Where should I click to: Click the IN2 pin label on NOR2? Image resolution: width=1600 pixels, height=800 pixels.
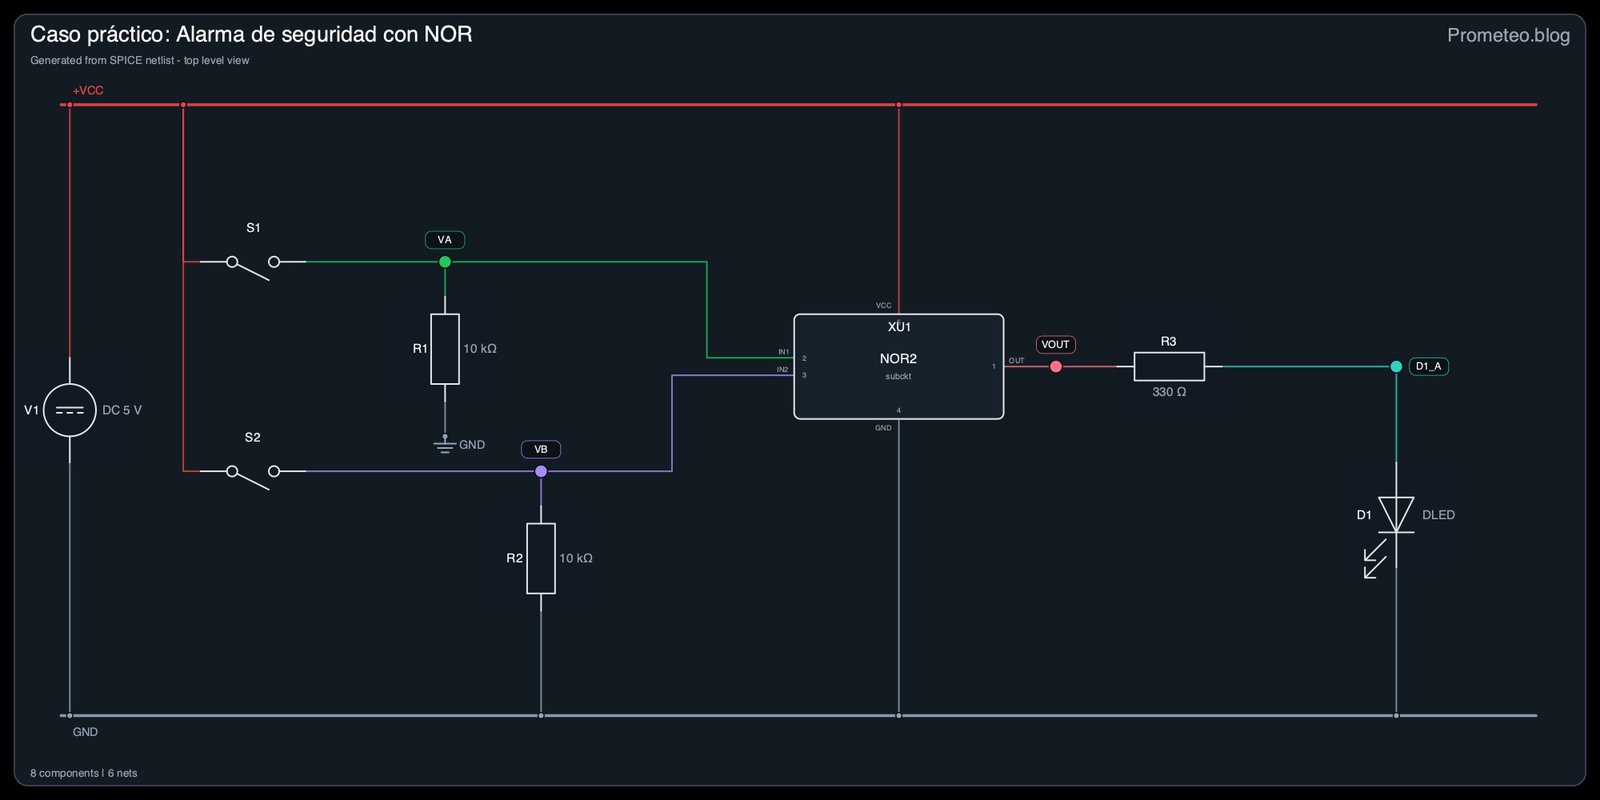783,370
